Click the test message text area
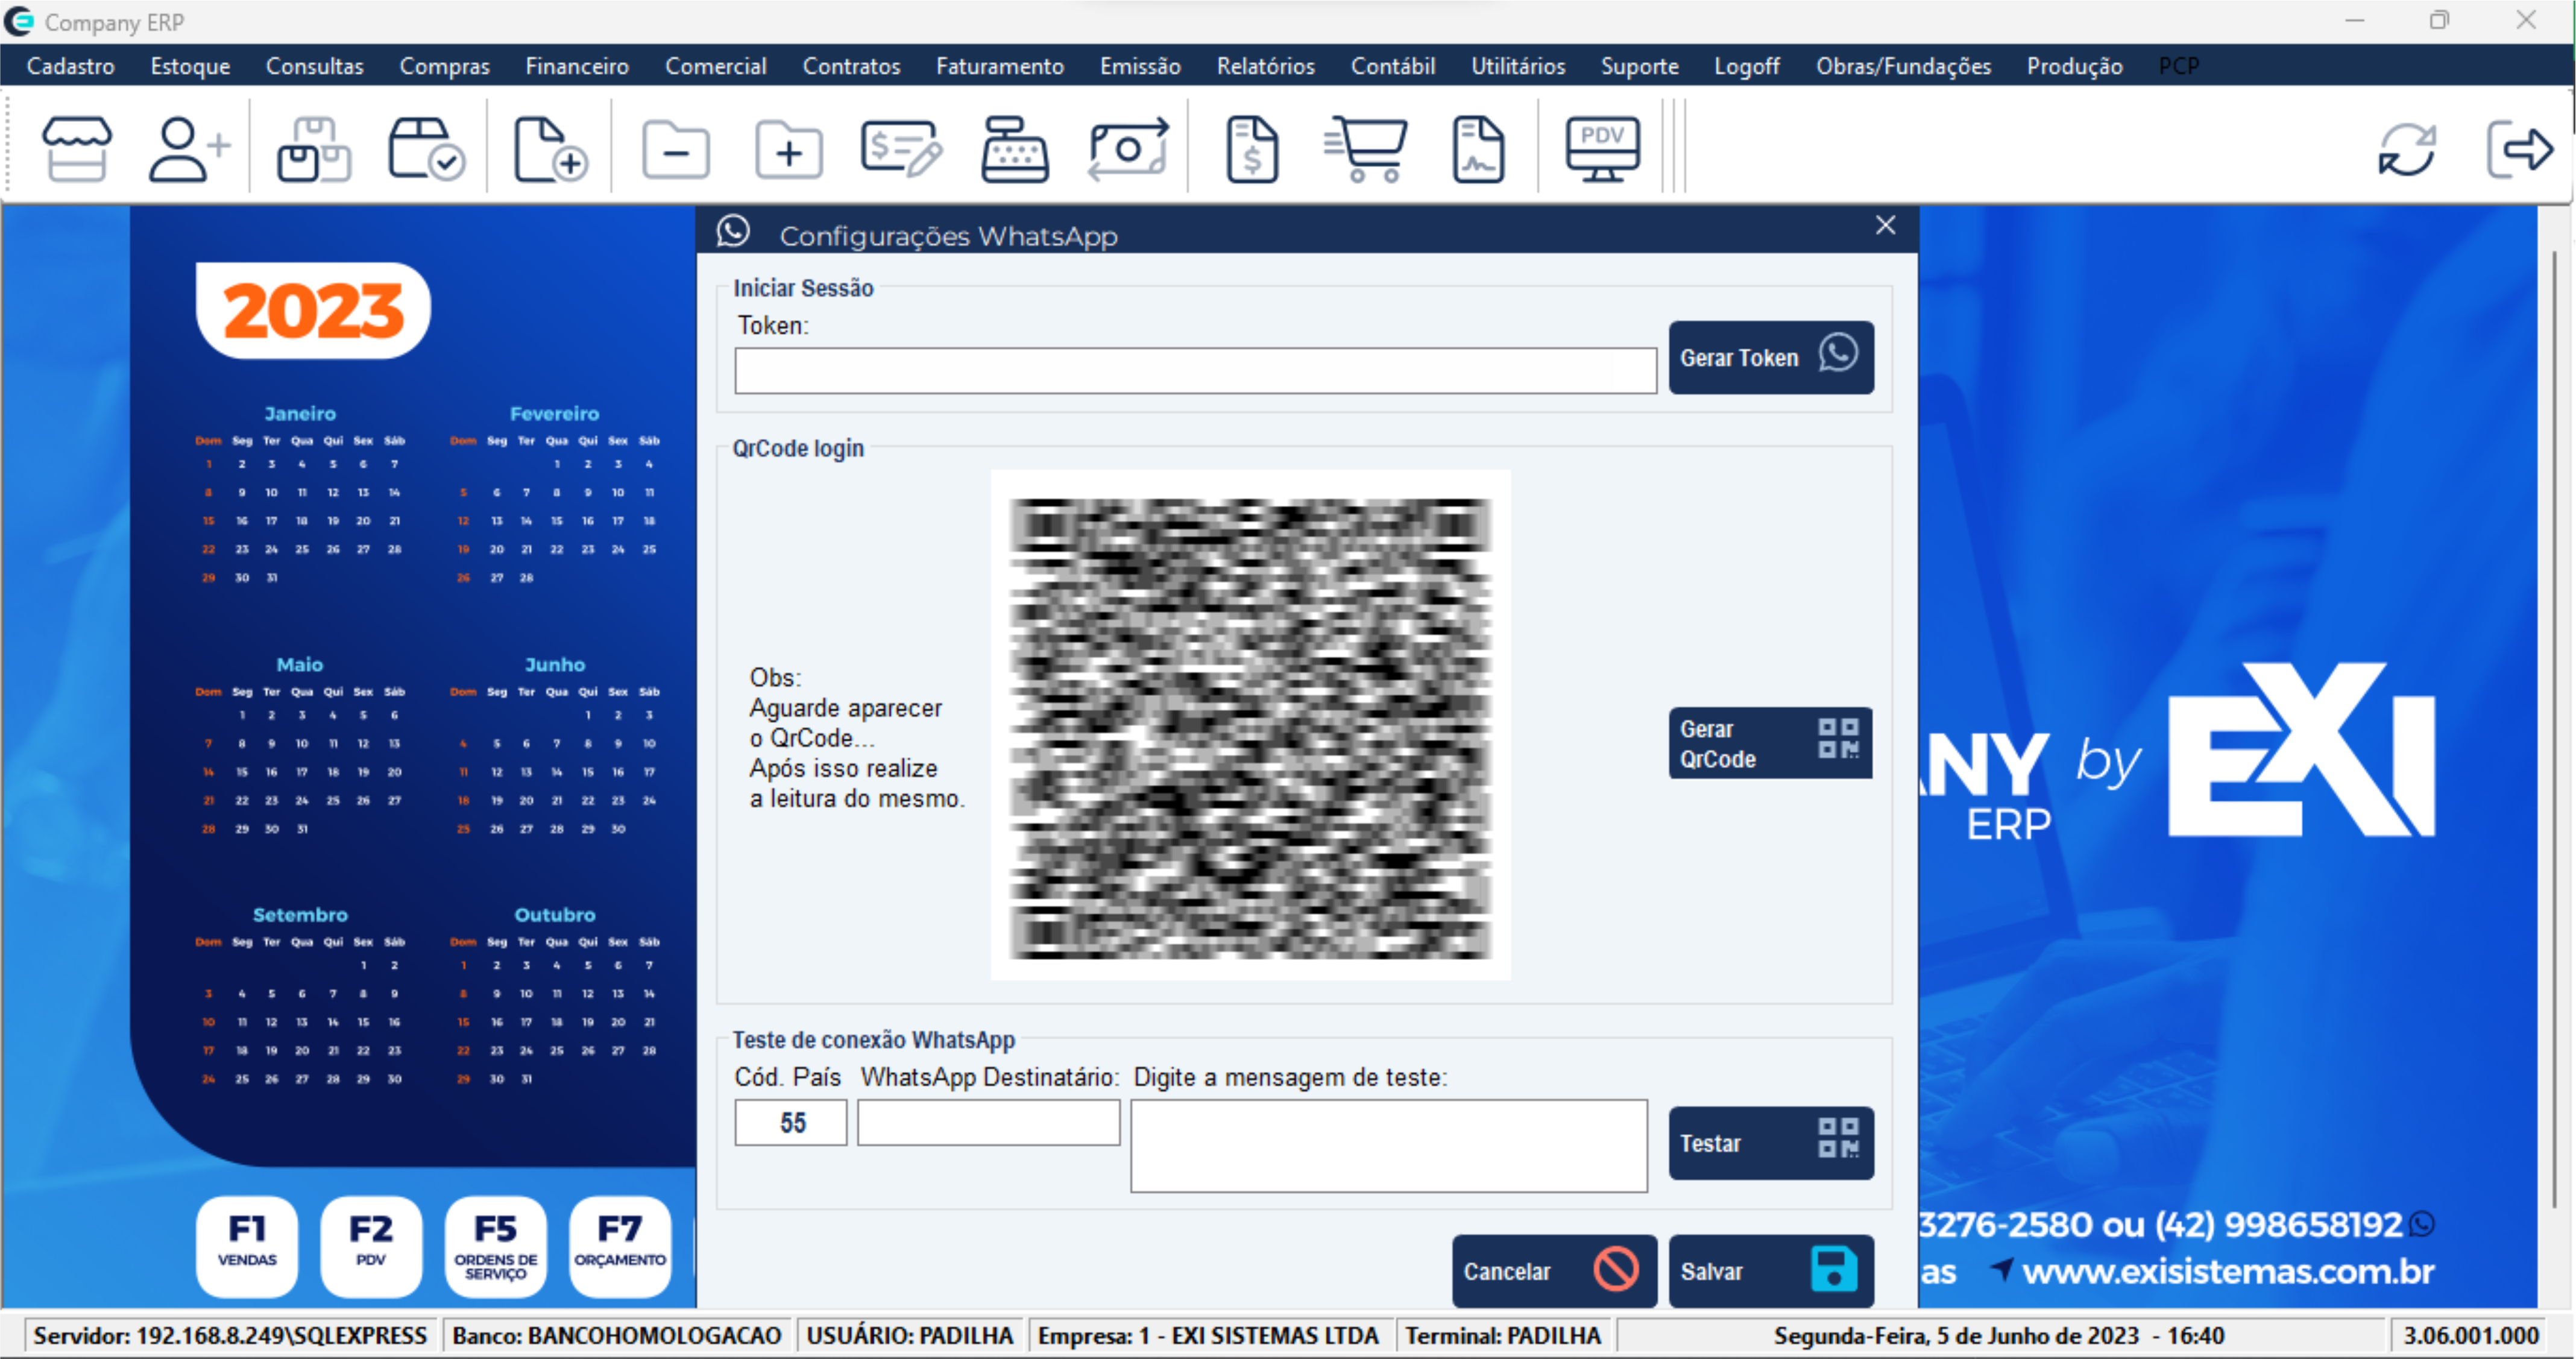 pos(1389,1146)
